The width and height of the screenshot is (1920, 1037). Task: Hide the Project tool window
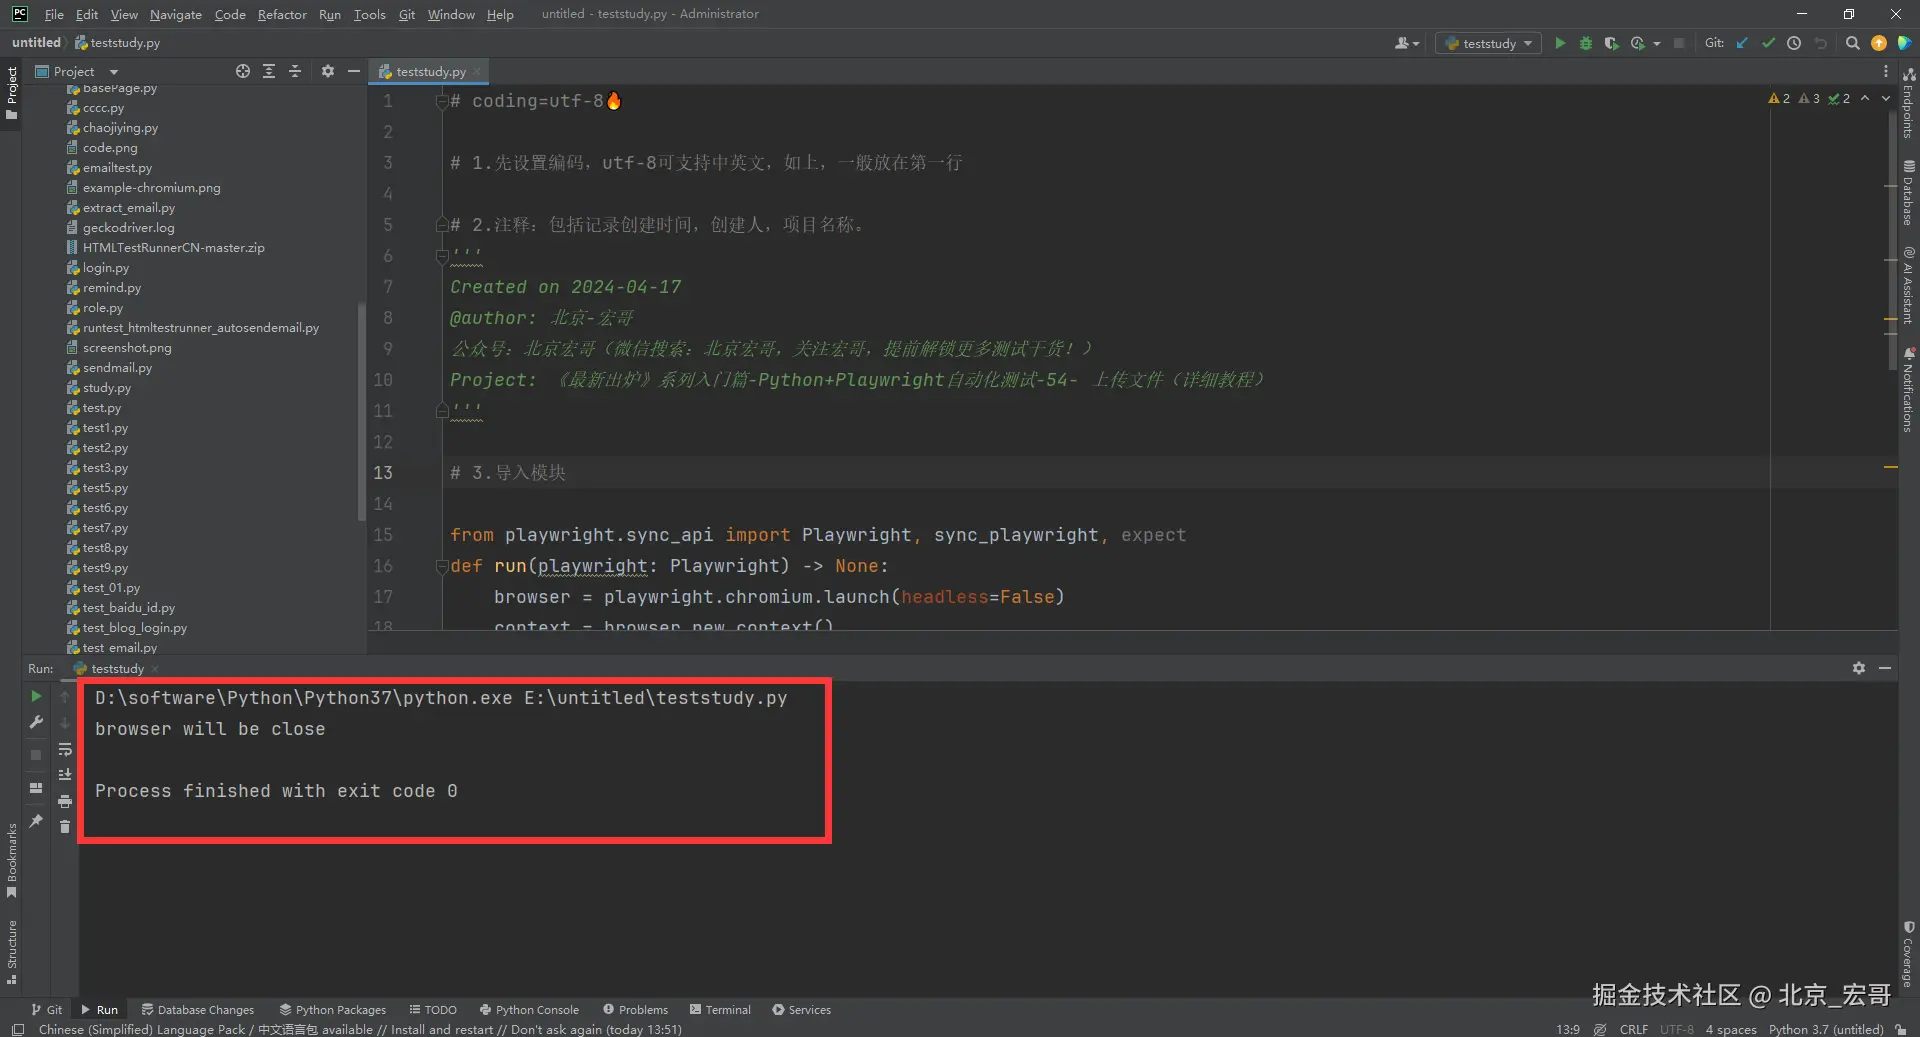click(353, 71)
